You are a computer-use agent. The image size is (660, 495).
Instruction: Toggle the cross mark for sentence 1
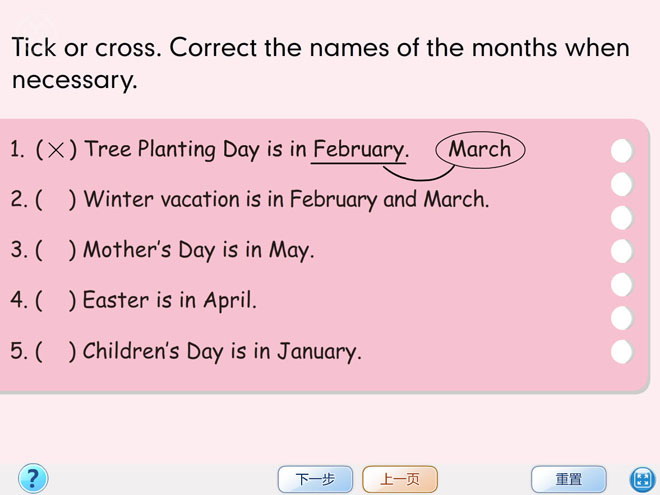point(57,150)
